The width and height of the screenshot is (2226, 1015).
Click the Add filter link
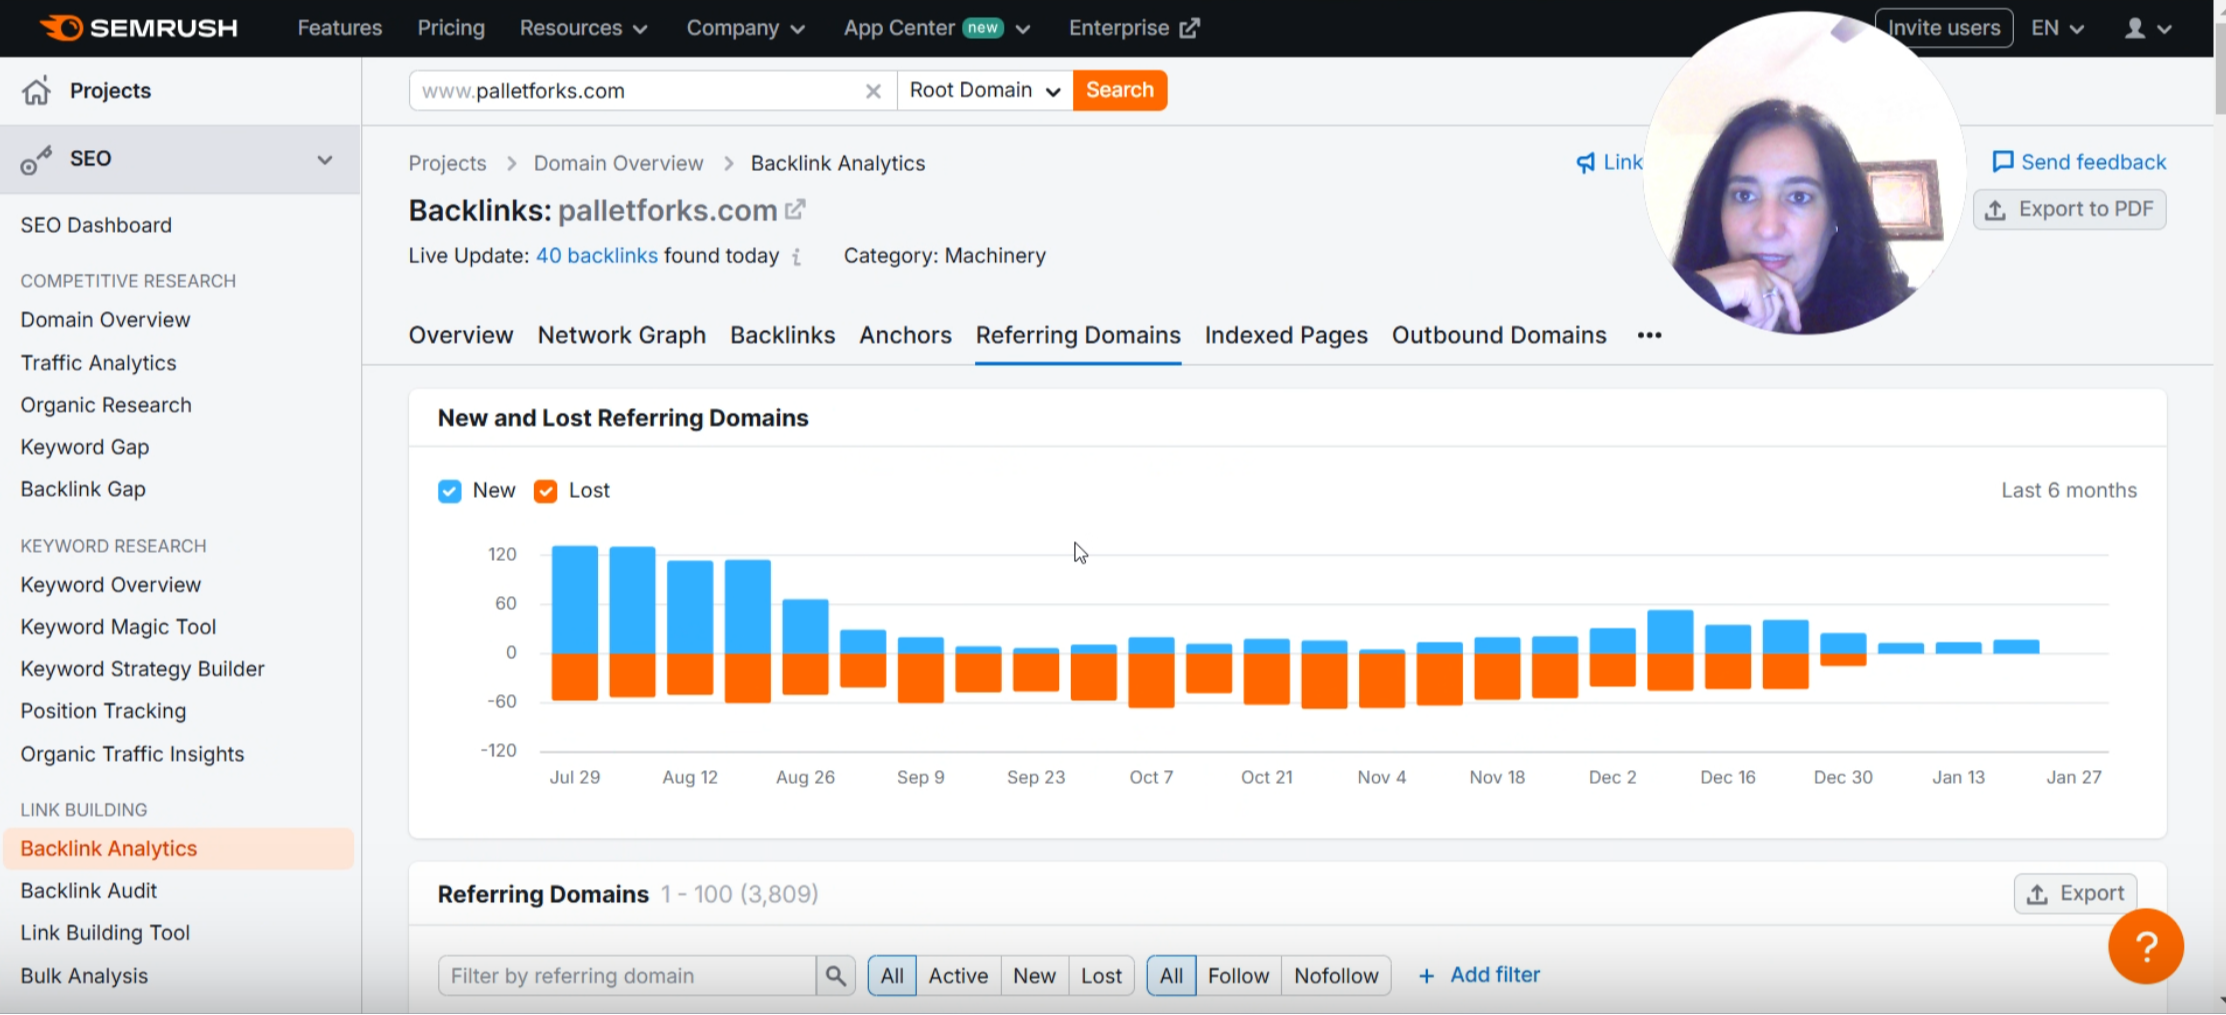click(1480, 975)
